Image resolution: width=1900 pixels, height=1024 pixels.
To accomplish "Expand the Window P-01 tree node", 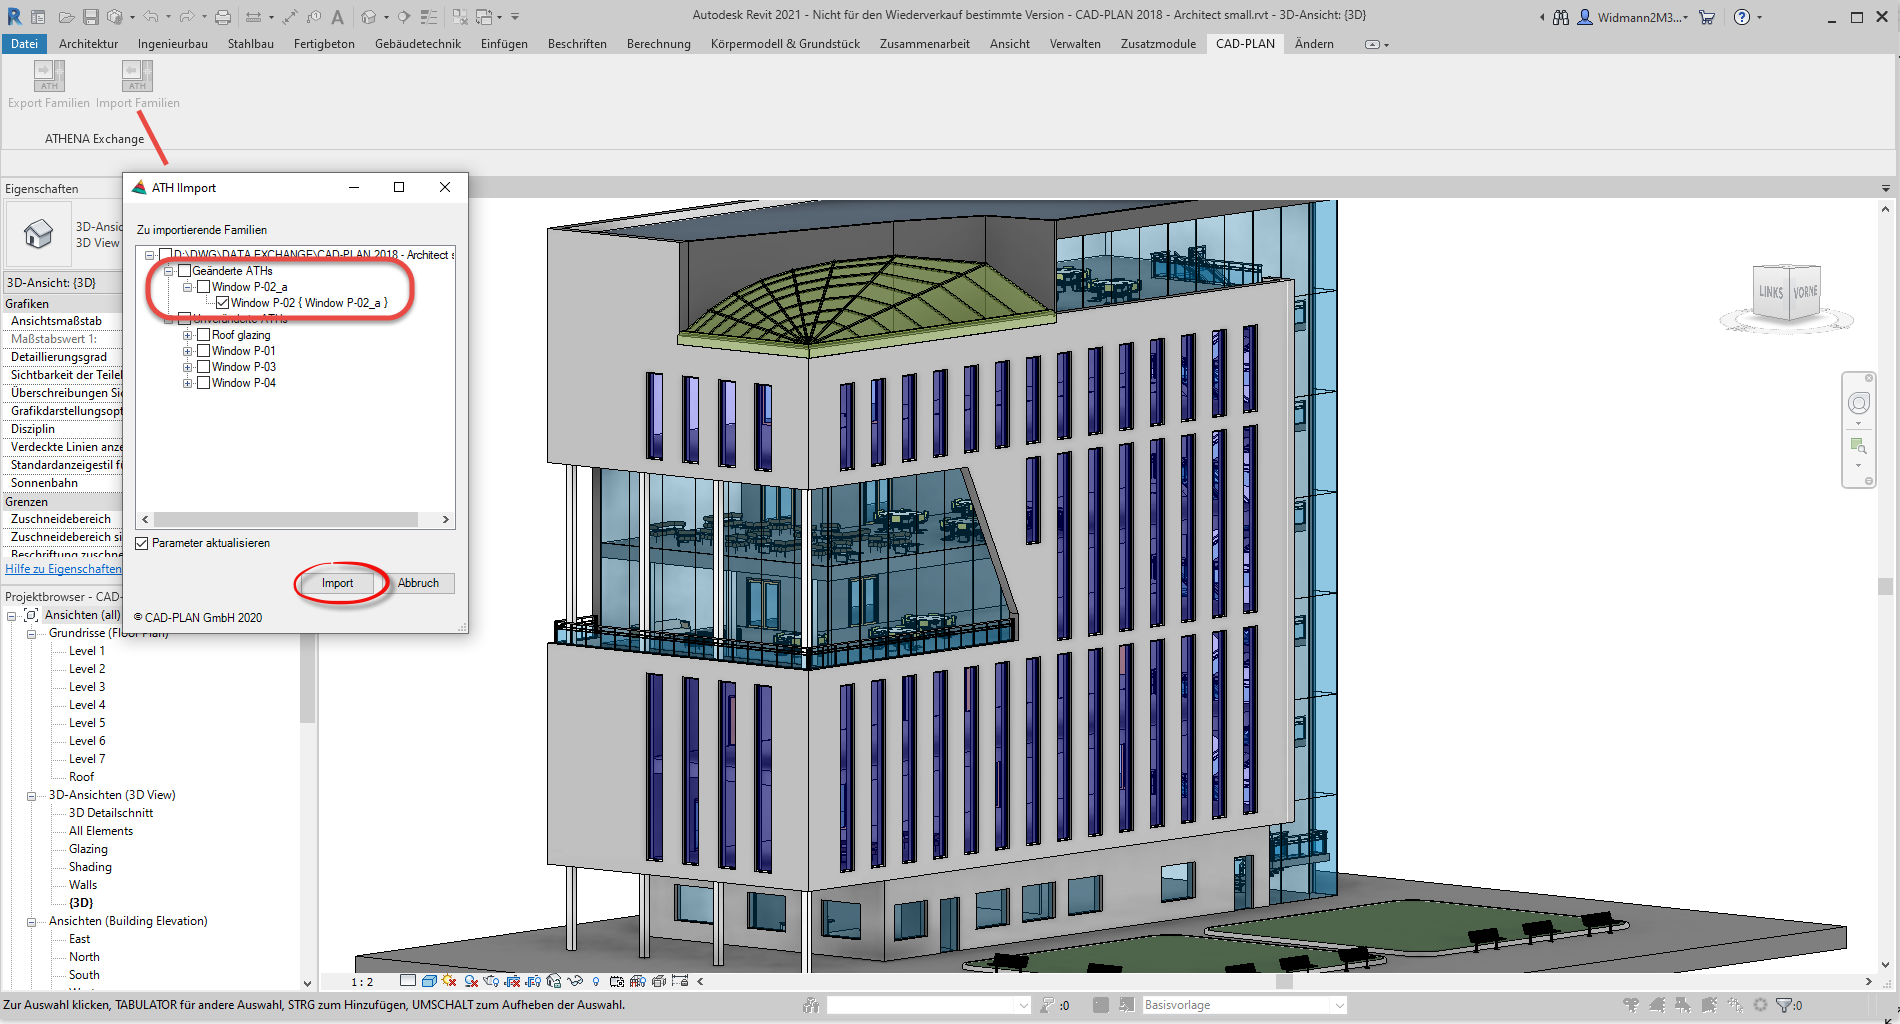I will tap(187, 351).
